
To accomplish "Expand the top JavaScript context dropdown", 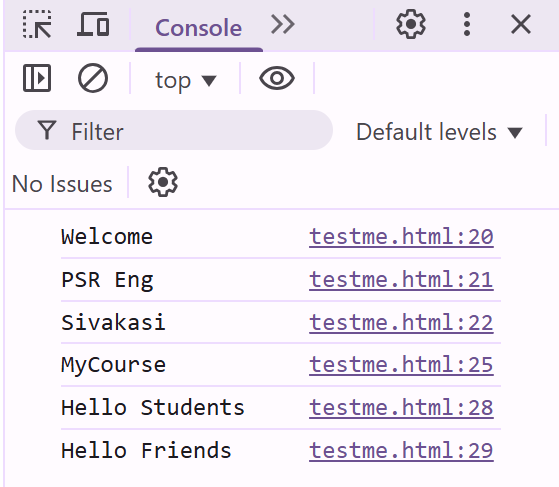I will (186, 80).
